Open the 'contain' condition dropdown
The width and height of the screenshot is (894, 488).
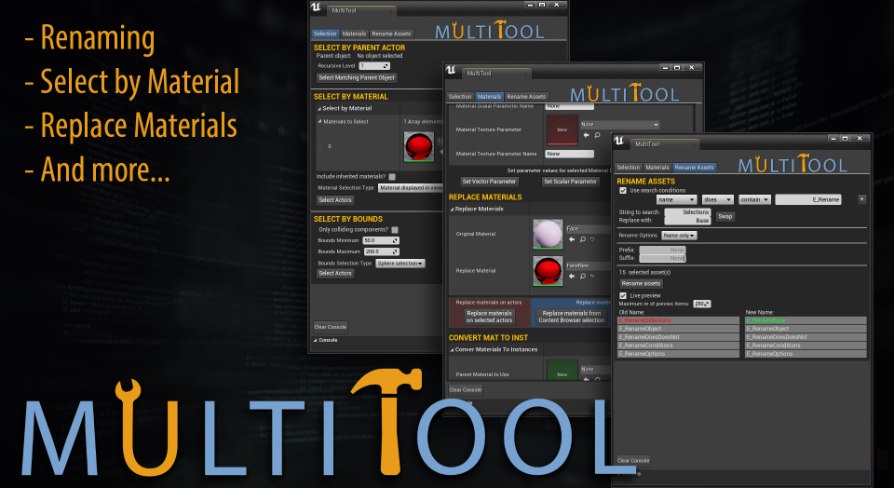(x=754, y=200)
